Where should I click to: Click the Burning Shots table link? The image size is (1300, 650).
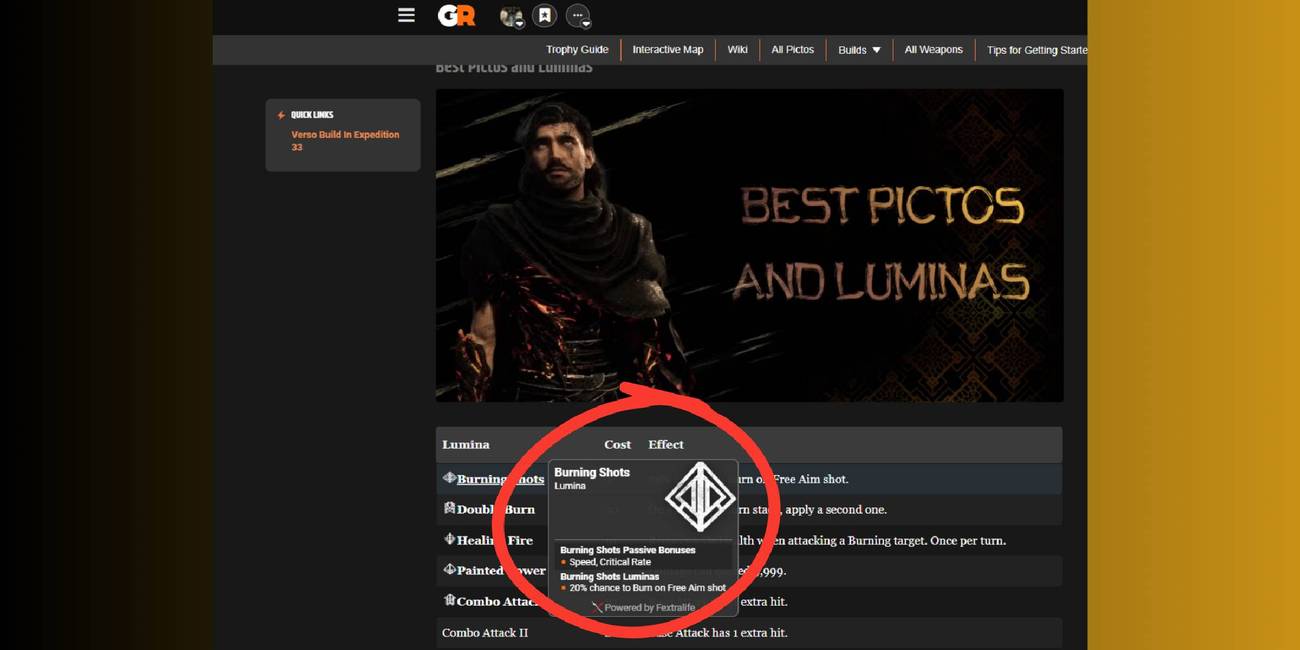(x=497, y=478)
